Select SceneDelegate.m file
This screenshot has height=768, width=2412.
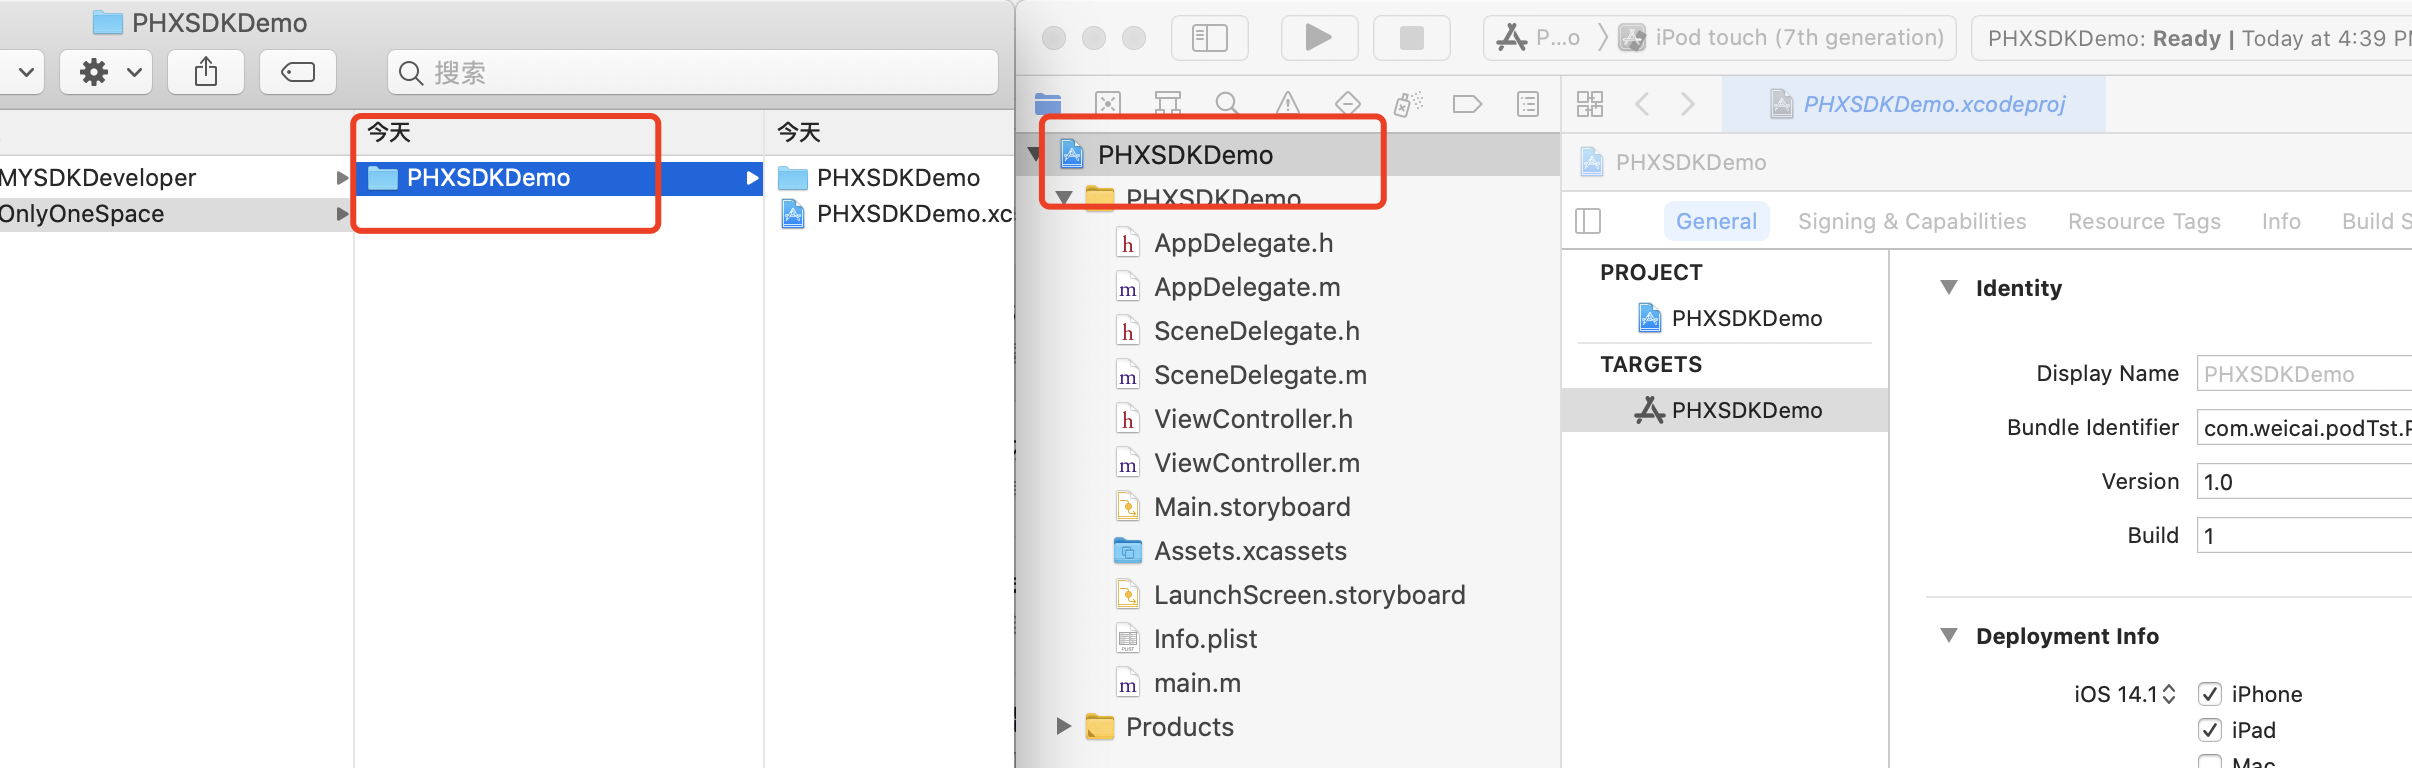coord(1259,375)
